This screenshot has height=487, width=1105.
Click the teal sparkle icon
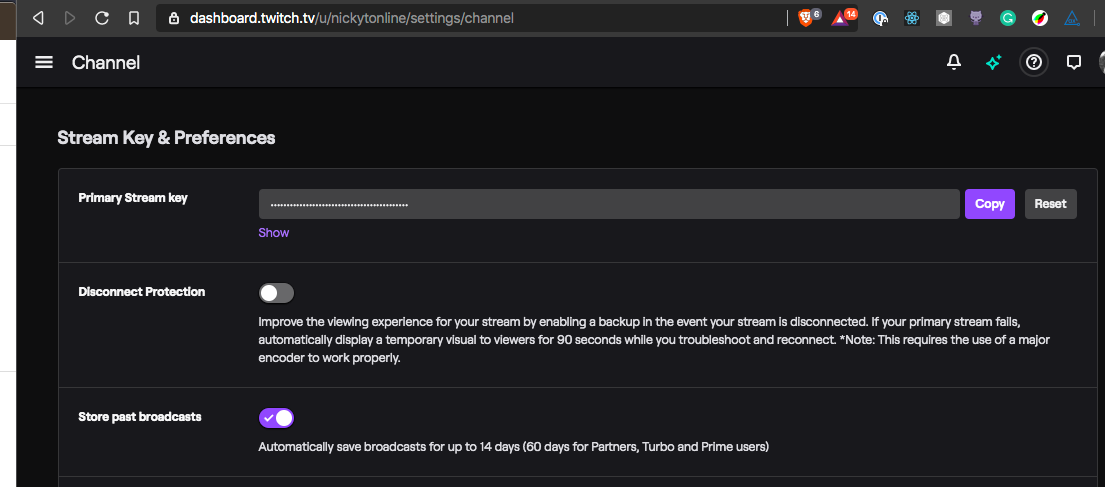pos(993,63)
